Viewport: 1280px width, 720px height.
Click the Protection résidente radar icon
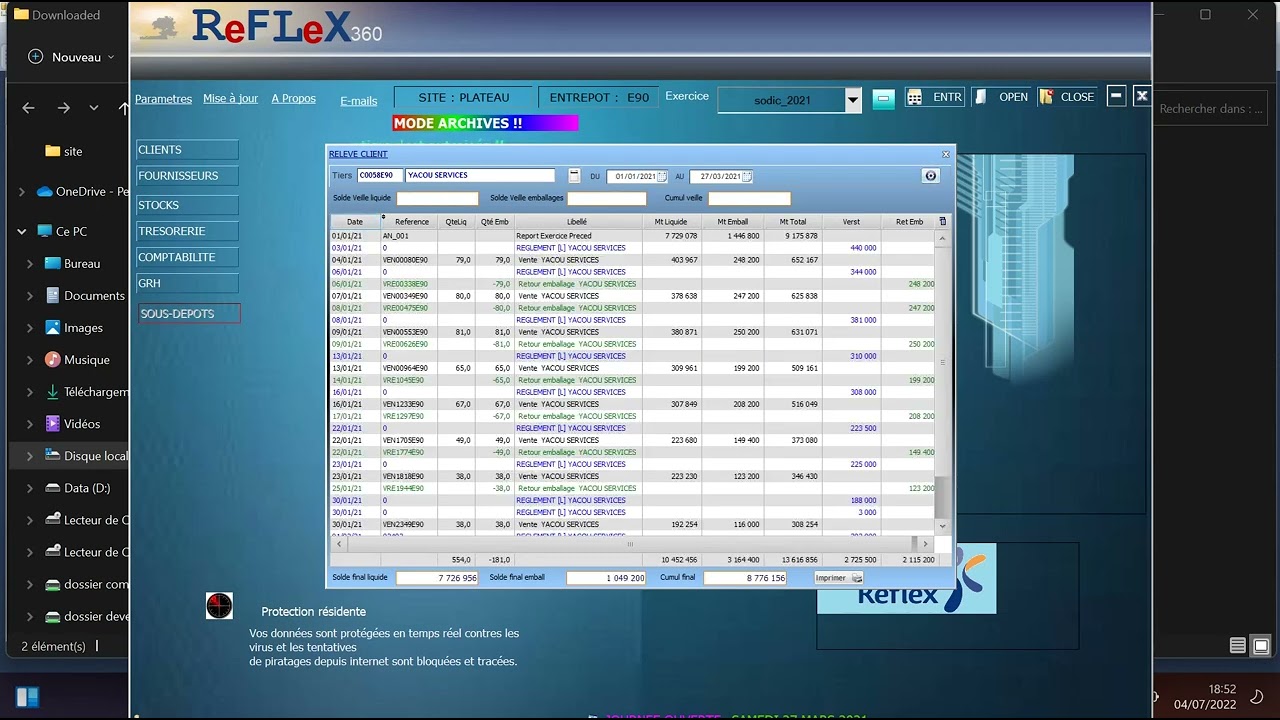pos(219,605)
